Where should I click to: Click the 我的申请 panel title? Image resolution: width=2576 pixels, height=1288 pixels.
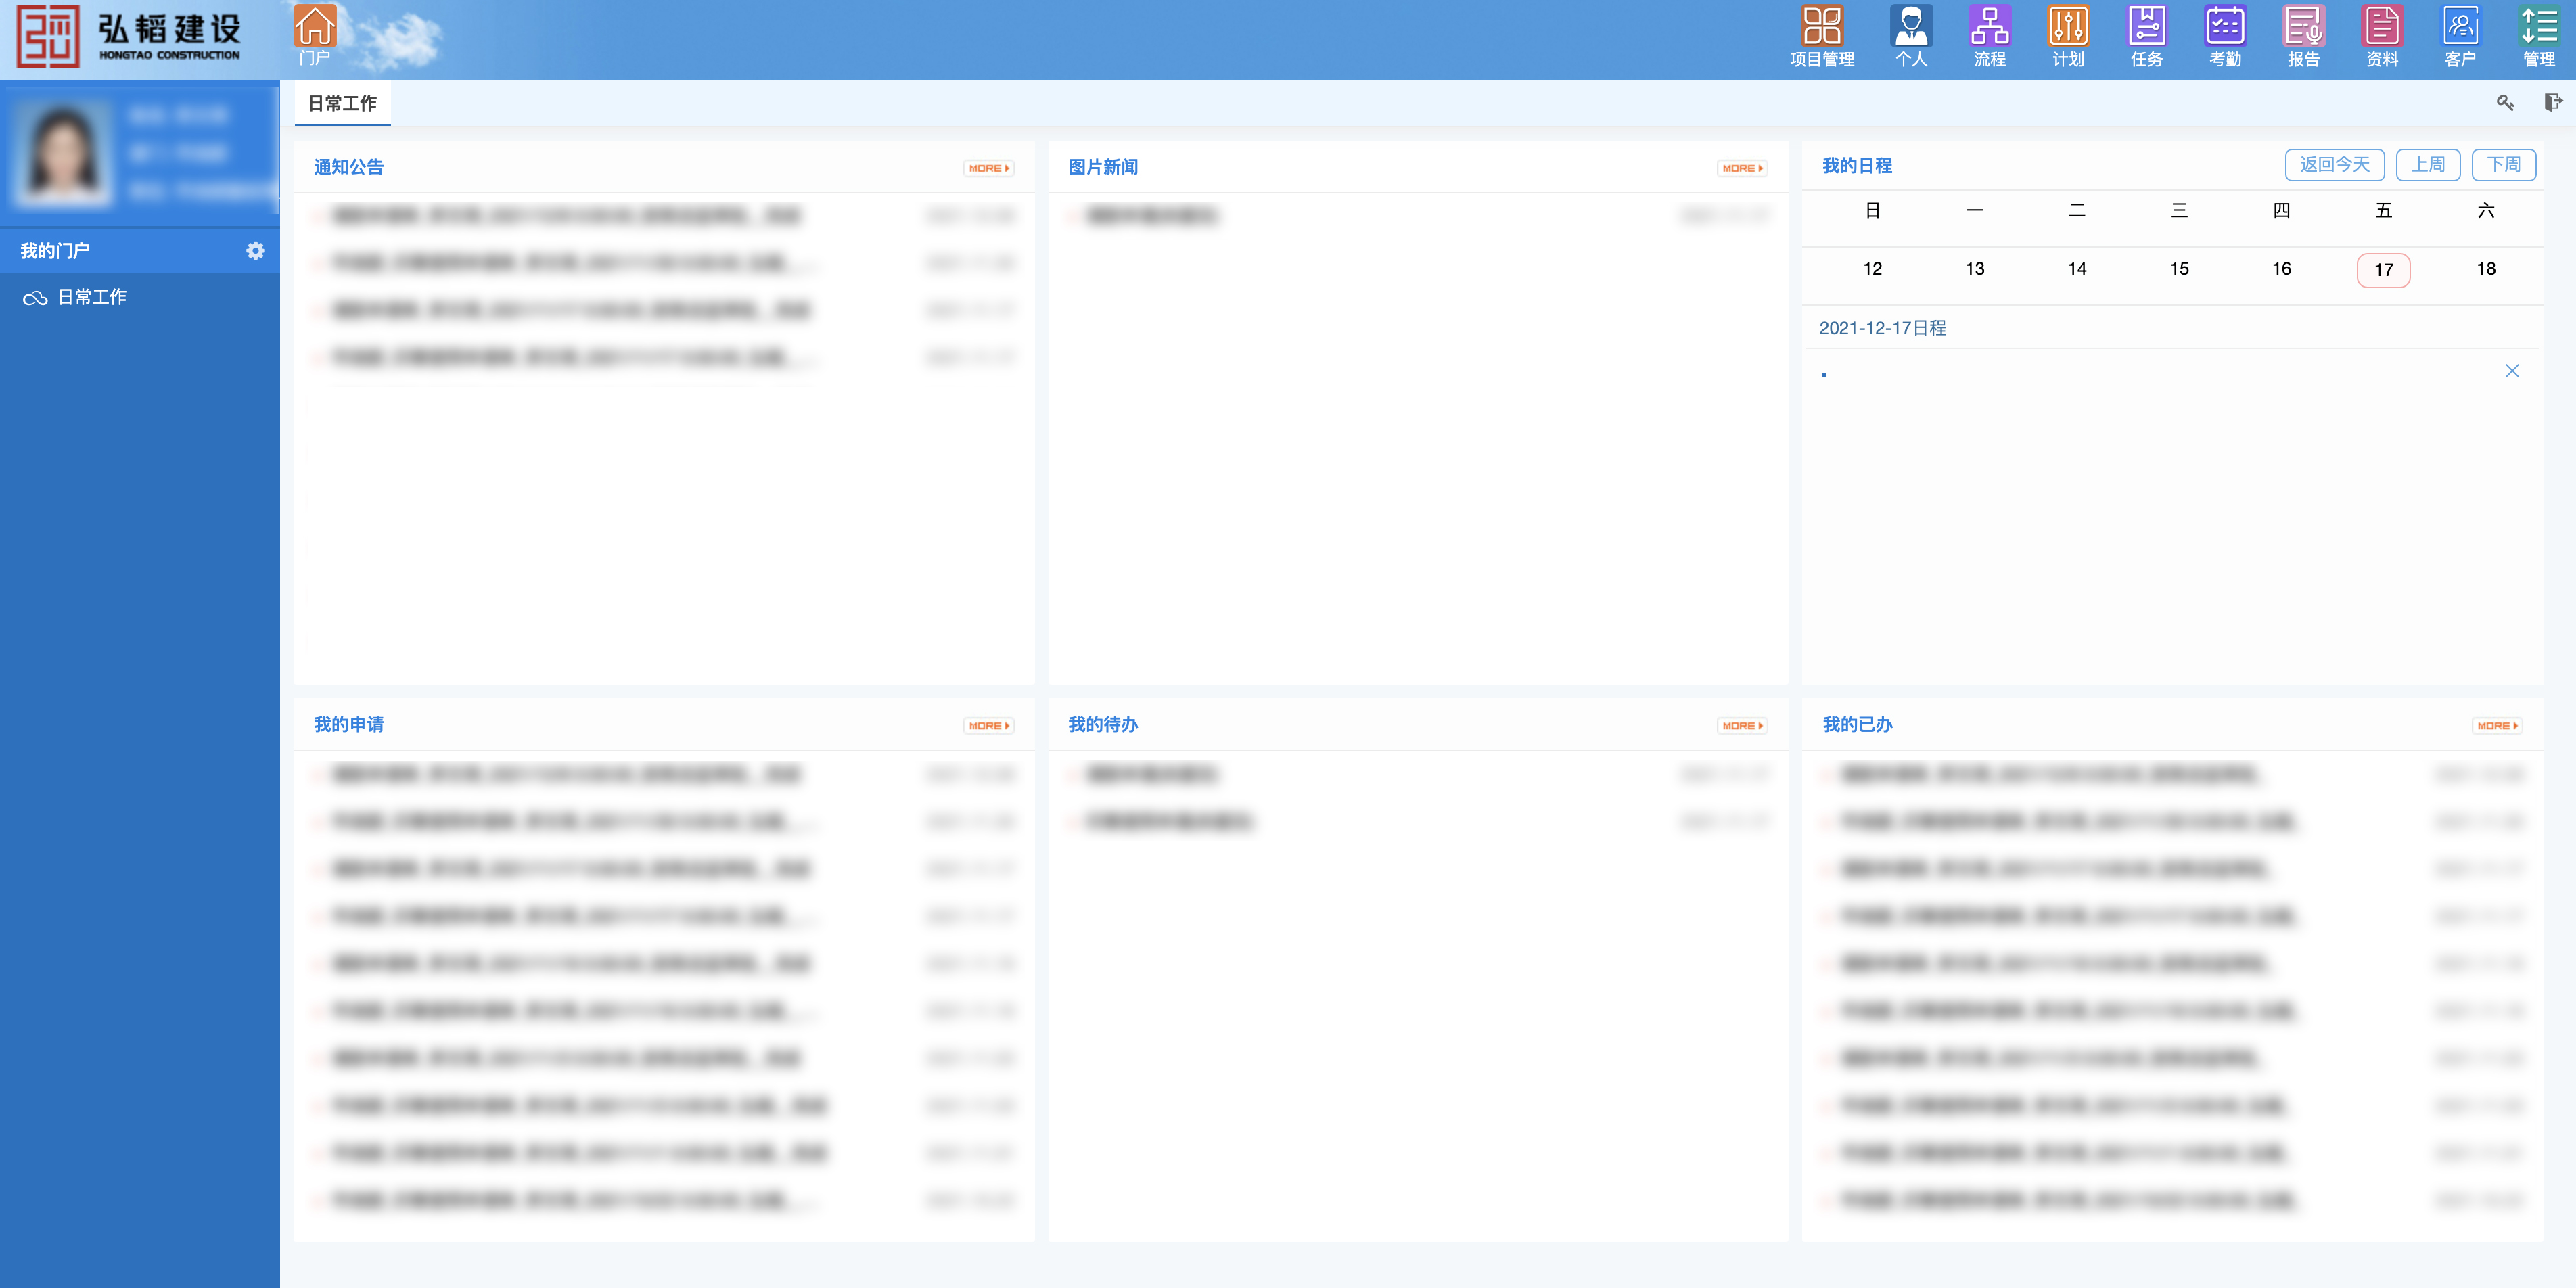(x=348, y=724)
